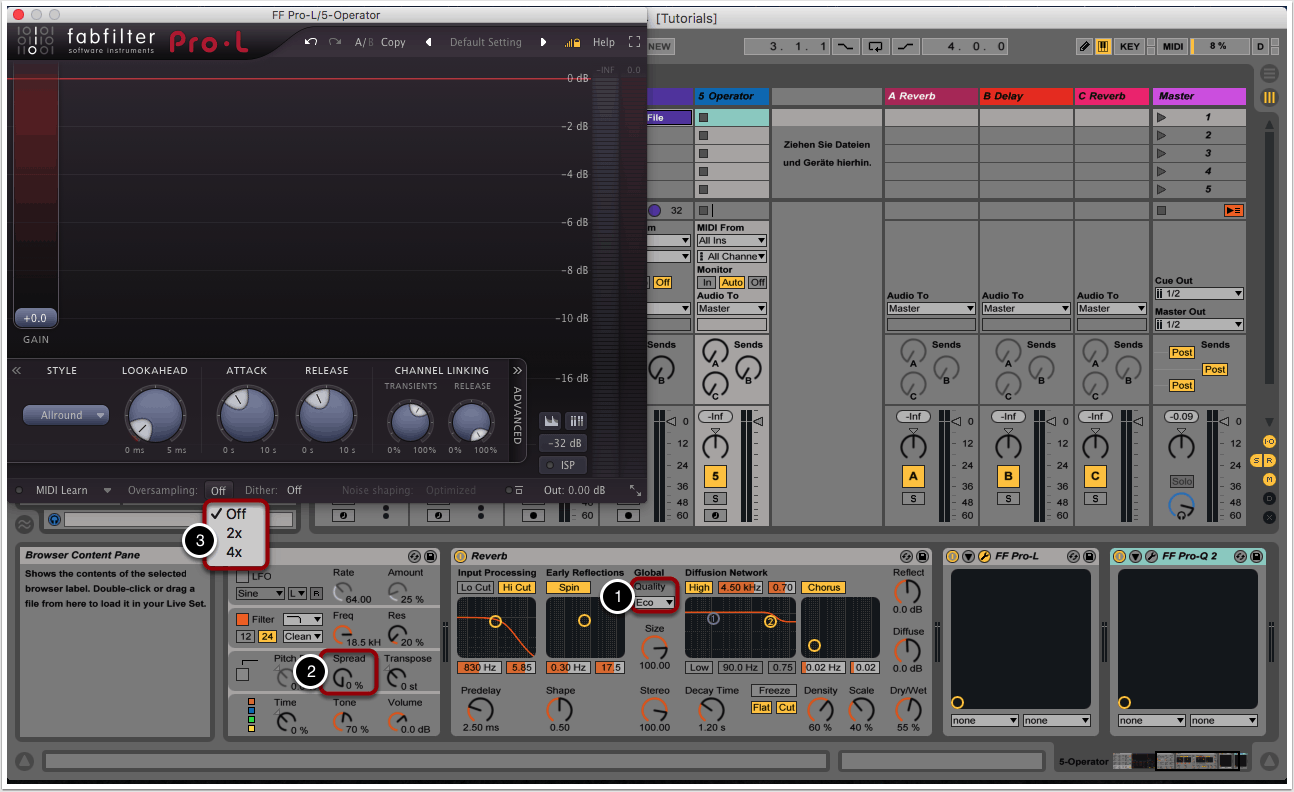Enable the LFO checkbox in Operator
Screen dimensions: 1294x792
click(242, 577)
